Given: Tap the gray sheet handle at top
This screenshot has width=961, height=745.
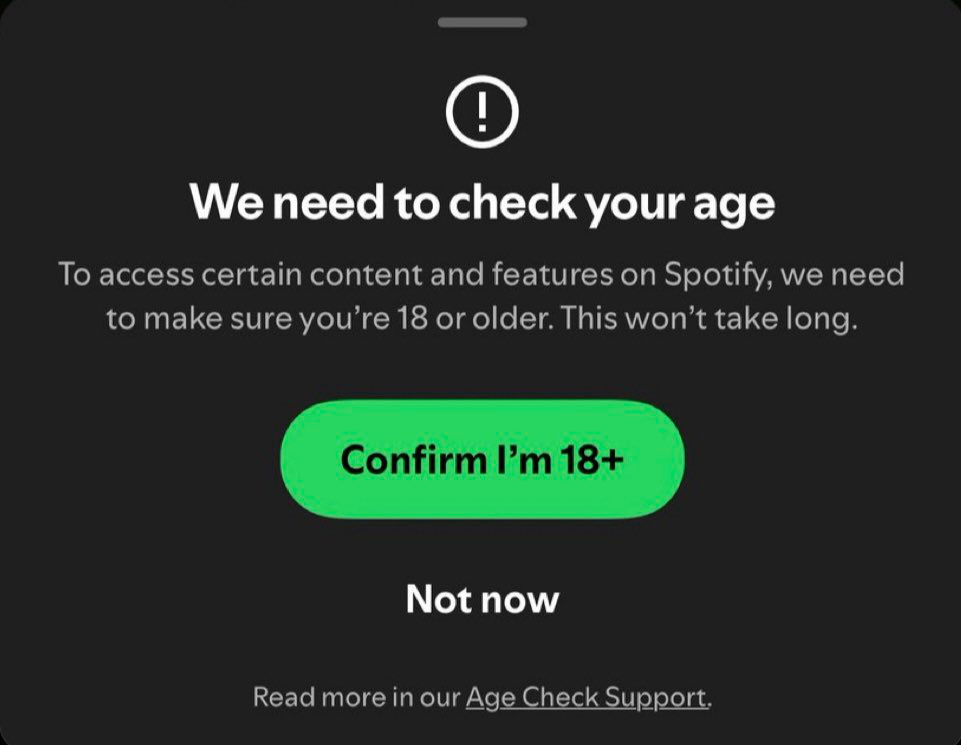Looking at the screenshot, I should click(x=482, y=23).
